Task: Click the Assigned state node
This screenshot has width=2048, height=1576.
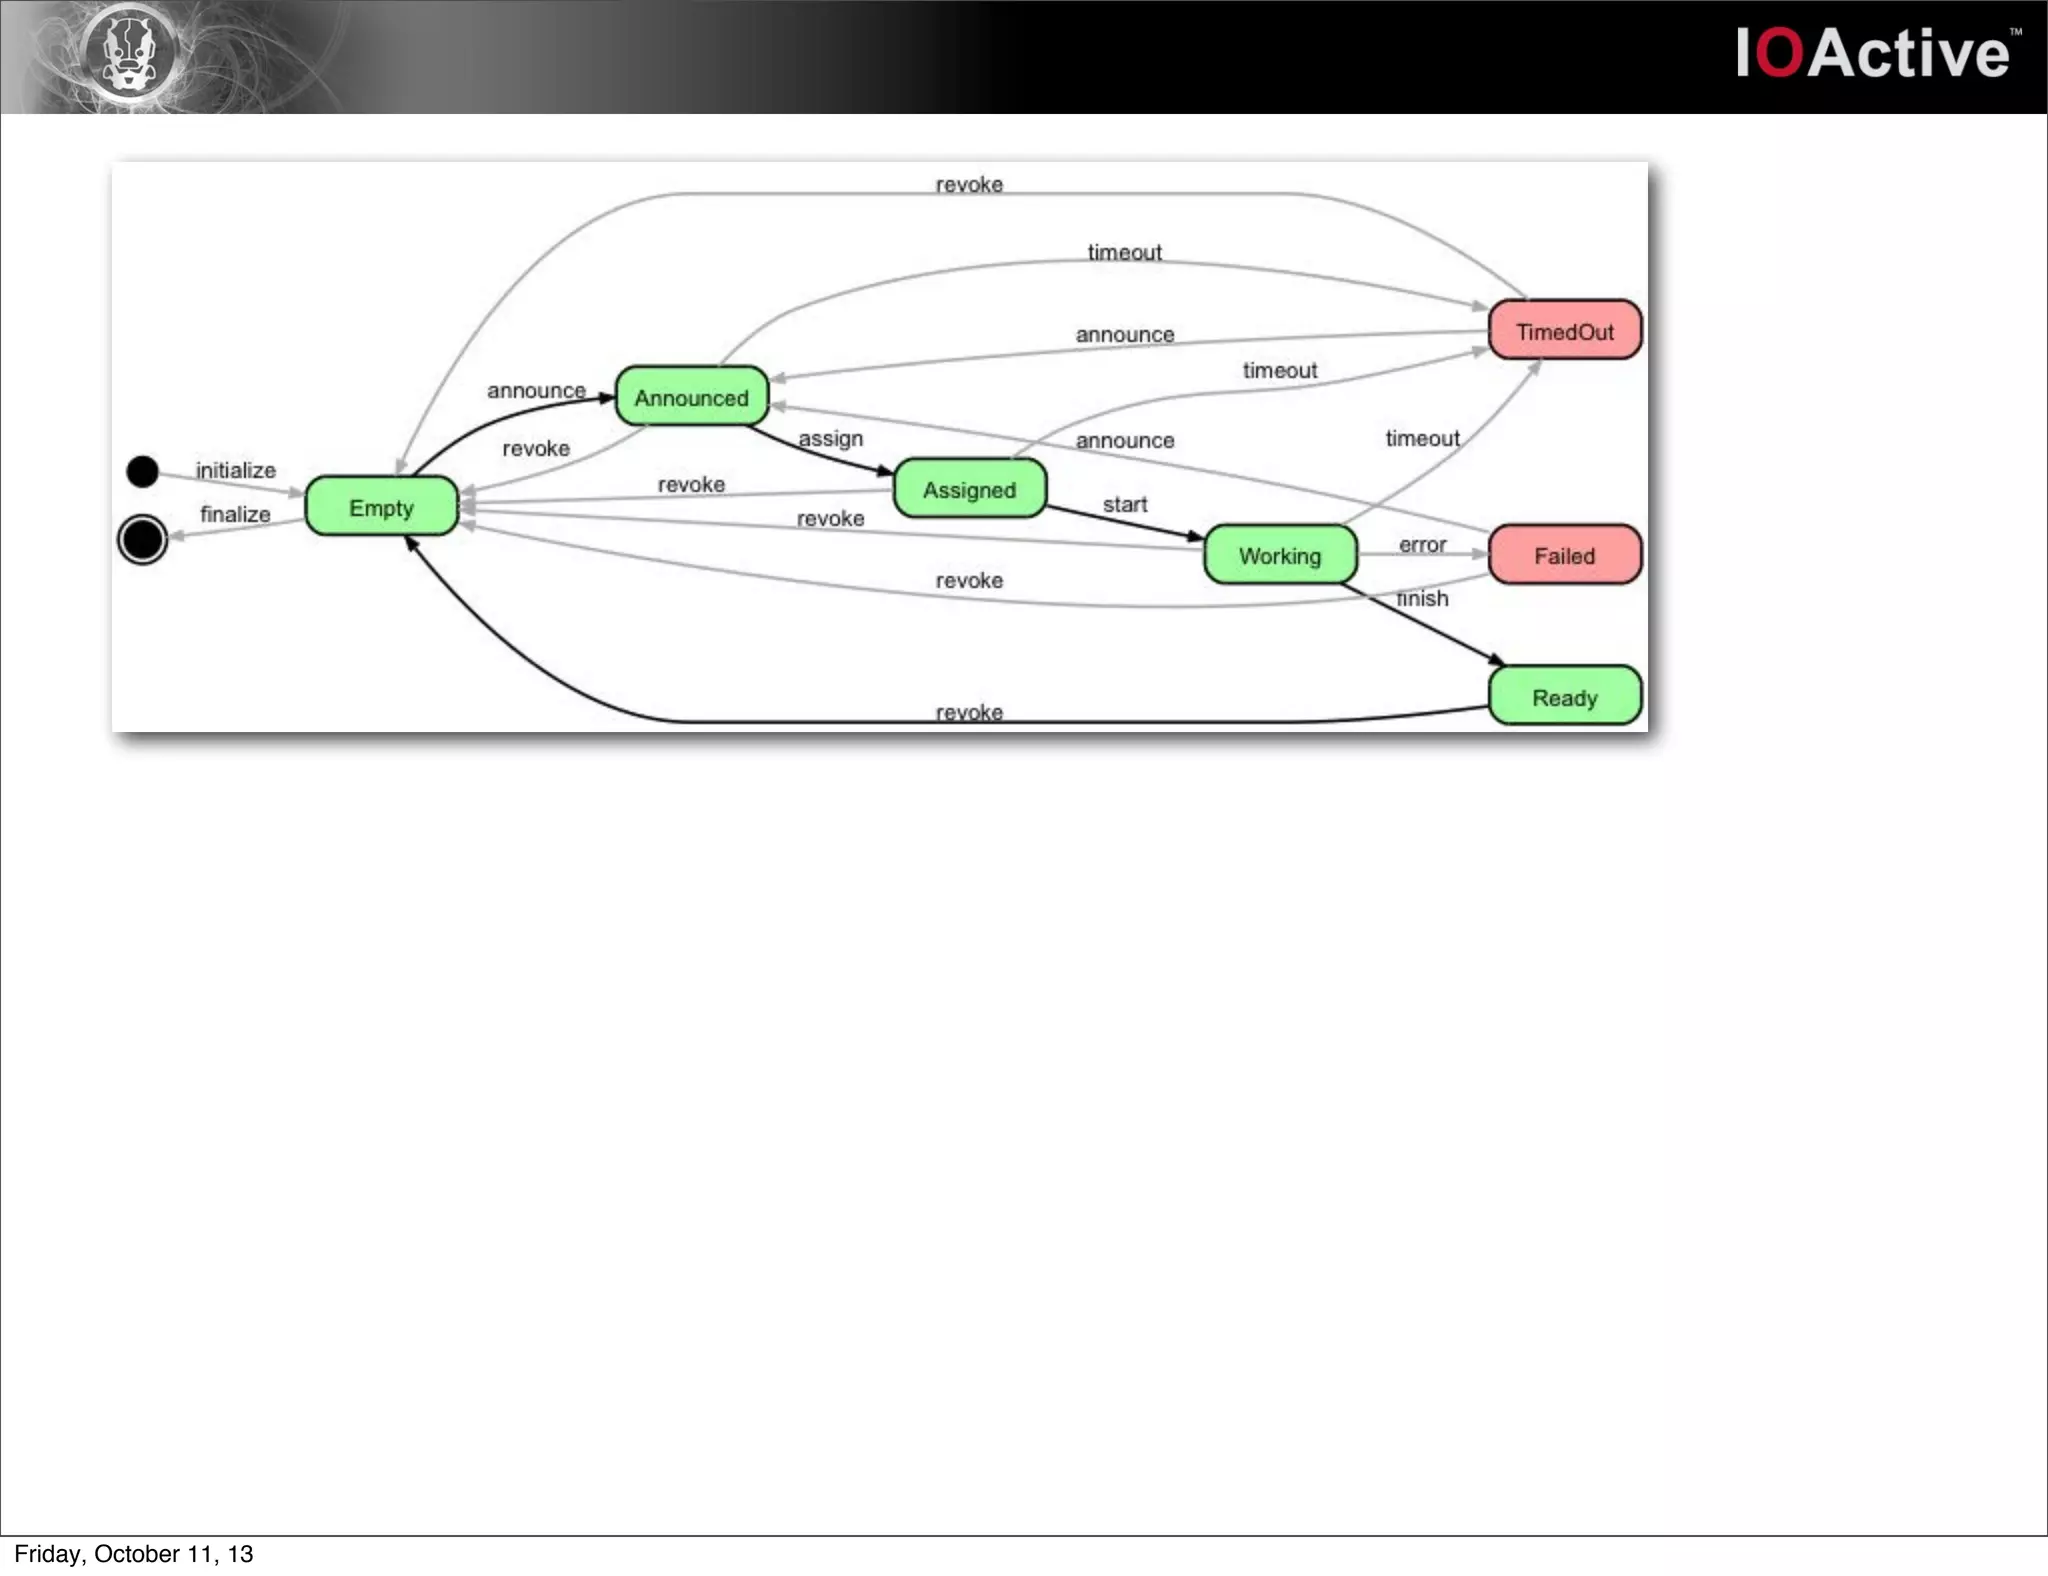Action: [x=969, y=489]
